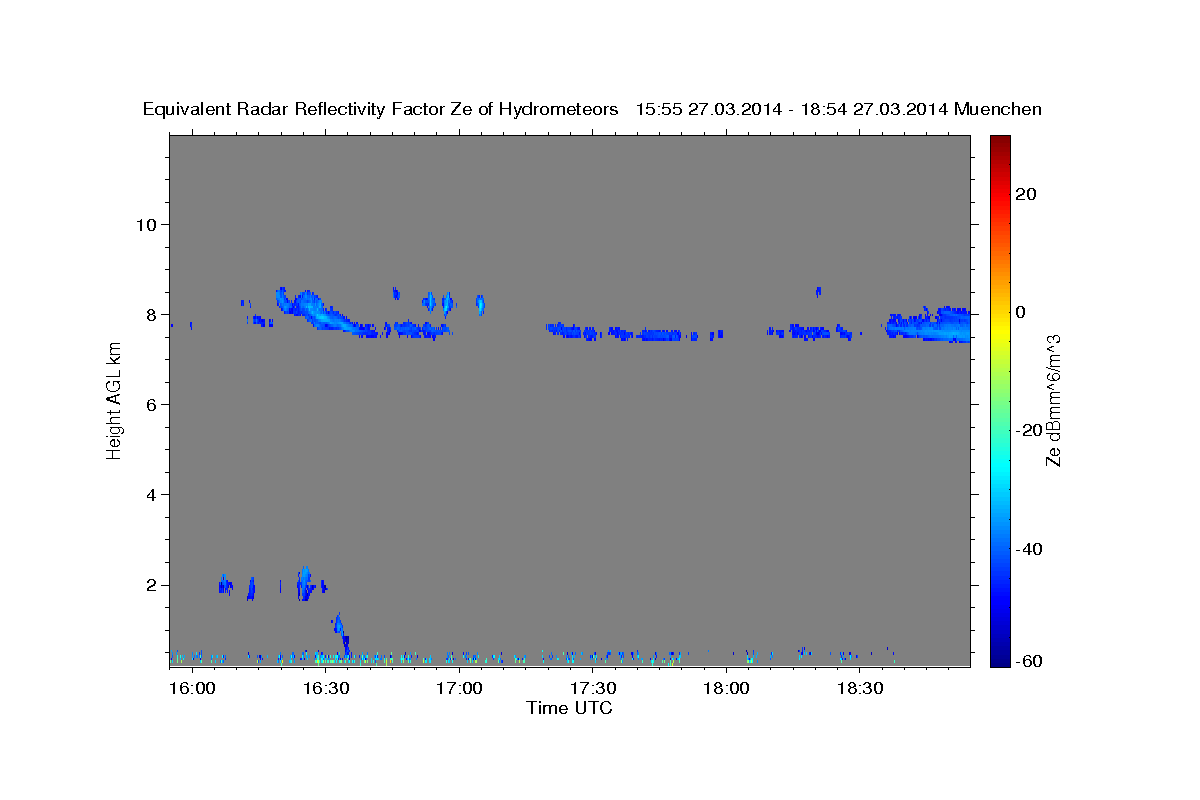Click the cloud layer at 8 km near 18:45
Image resolution: width=1200 pixels, height=800 pixels.
tap(930, 325)
